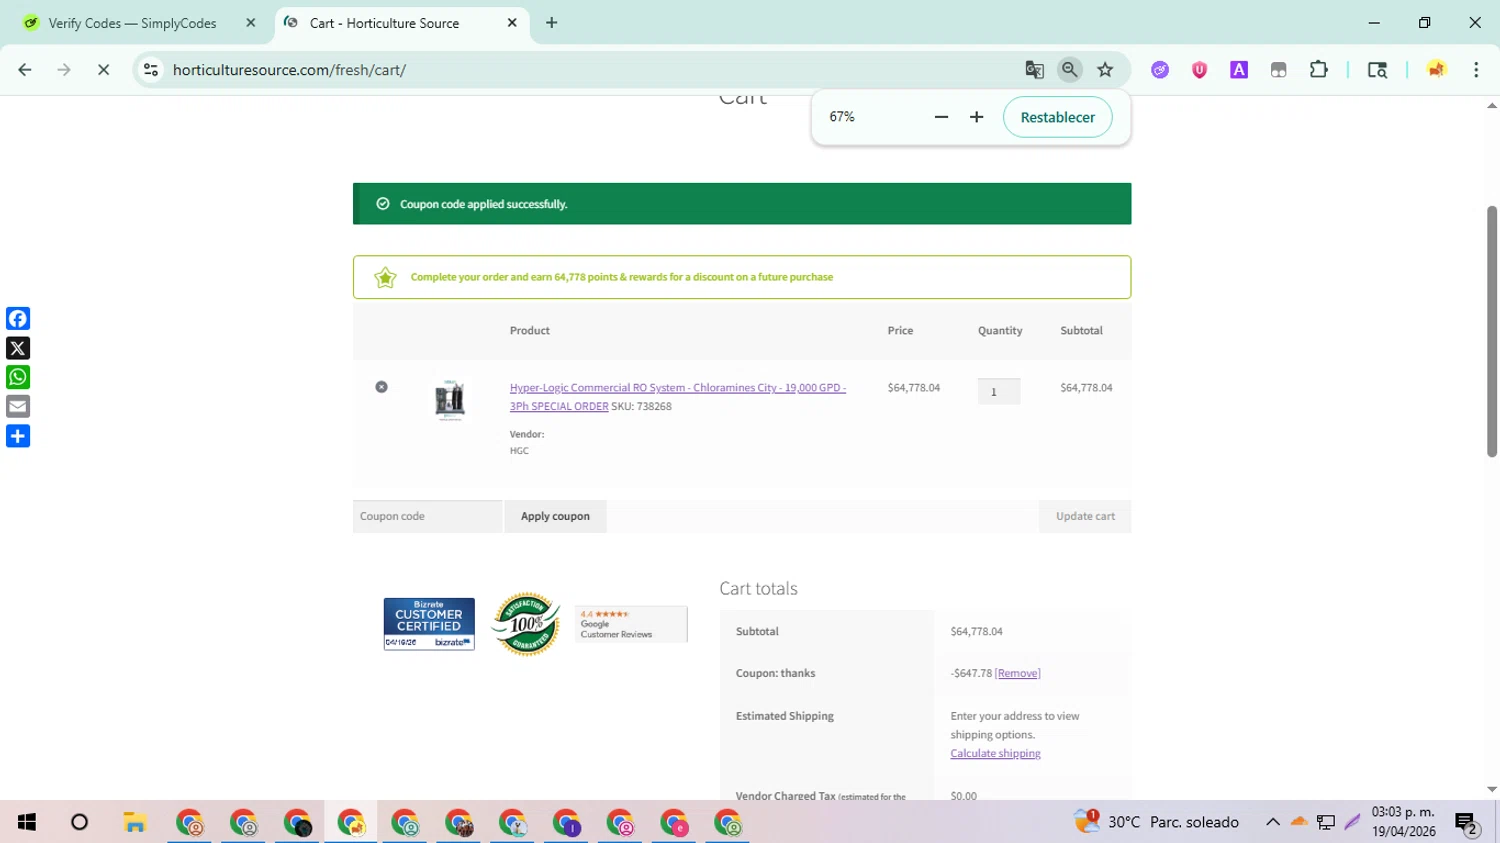Click the Bizrate Customer Certified badge
This screenshot has width=1500, height=843.
pyautogui.click(x=429, y=624)
